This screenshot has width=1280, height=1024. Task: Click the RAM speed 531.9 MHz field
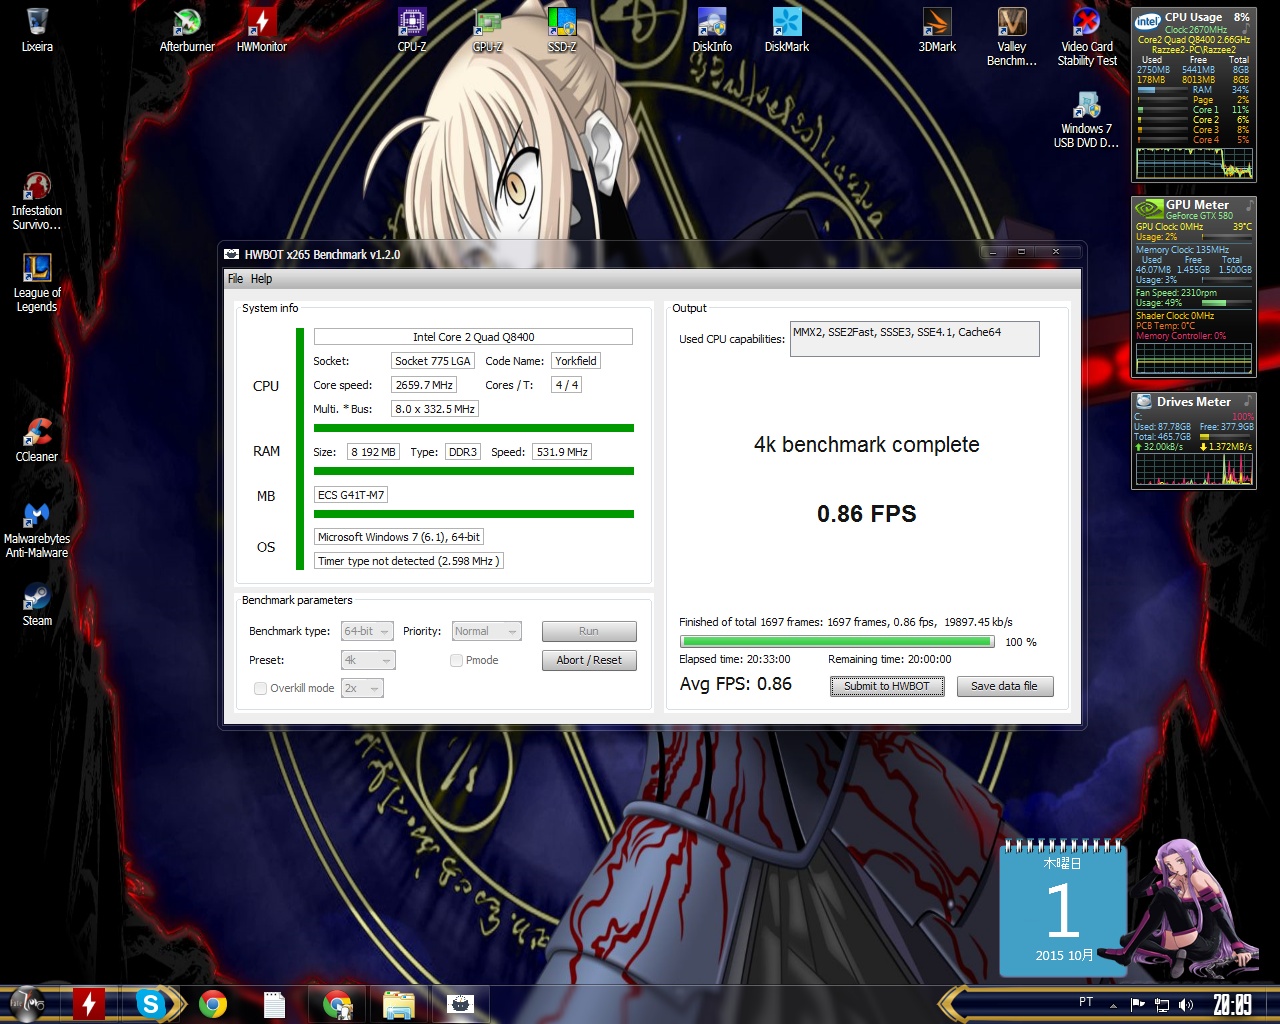(562, 452)
